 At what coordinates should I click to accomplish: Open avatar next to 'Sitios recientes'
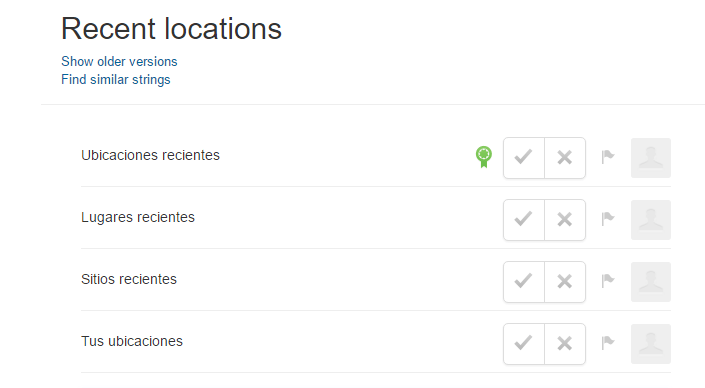point(651,282)
